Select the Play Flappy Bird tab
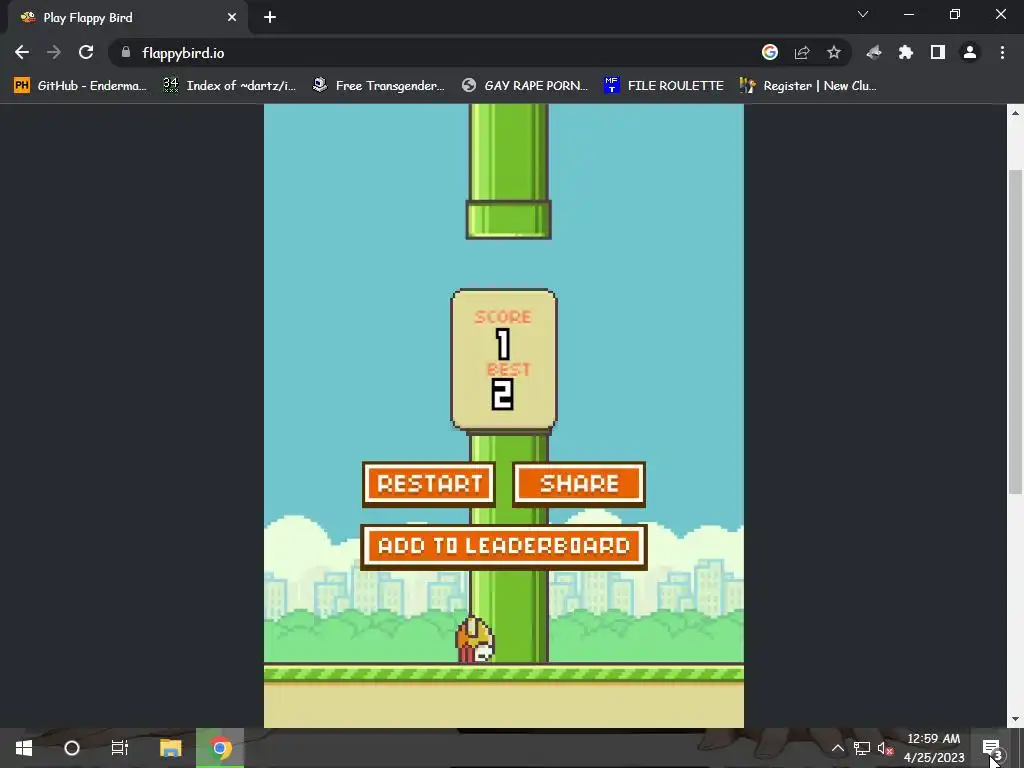The image size is (1024, 768). [x=128, y=18]
